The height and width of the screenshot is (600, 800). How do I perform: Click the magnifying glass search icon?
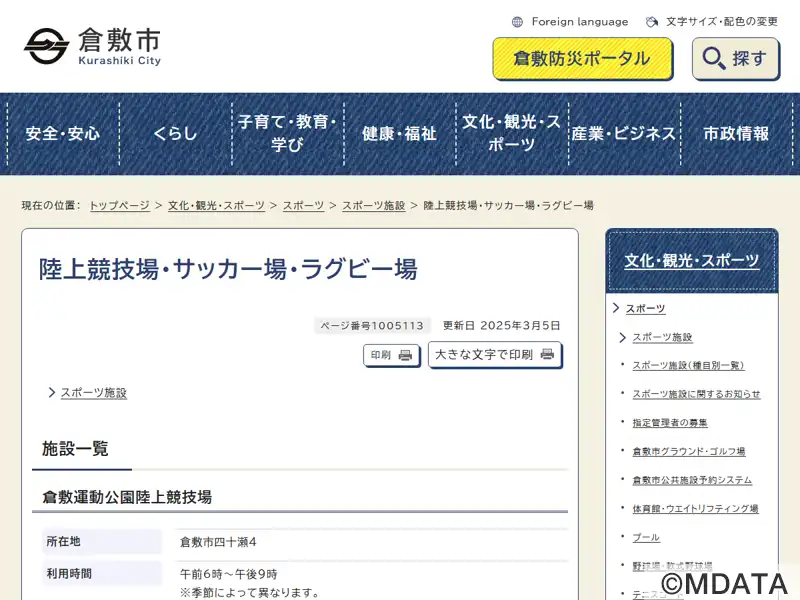pos(714,59)
